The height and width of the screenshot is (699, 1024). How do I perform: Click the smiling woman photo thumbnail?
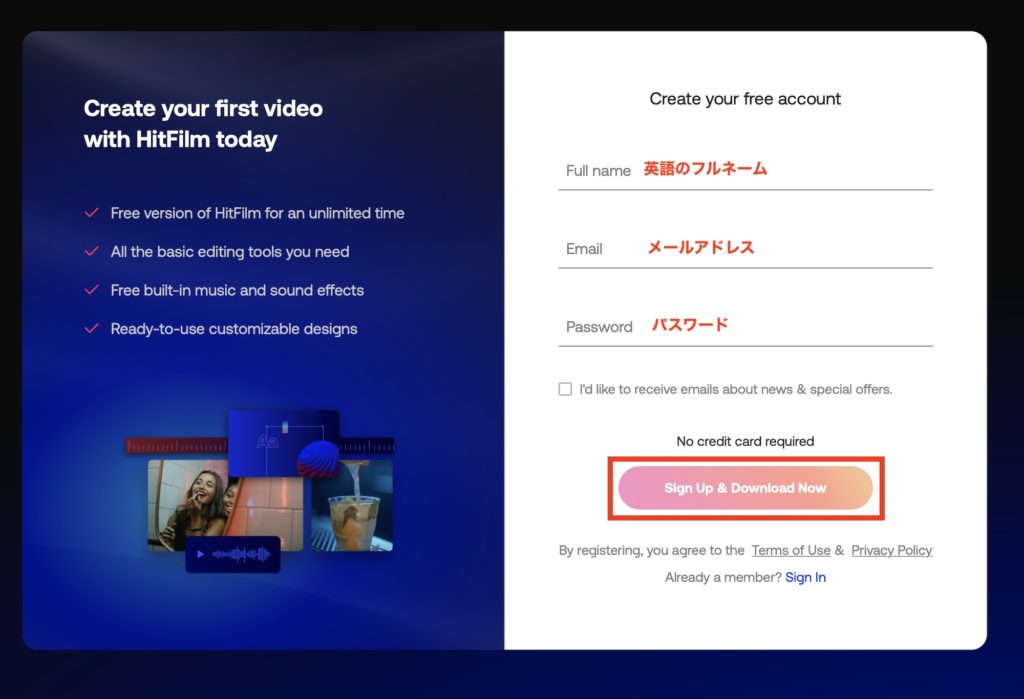(x=225, y=505)
